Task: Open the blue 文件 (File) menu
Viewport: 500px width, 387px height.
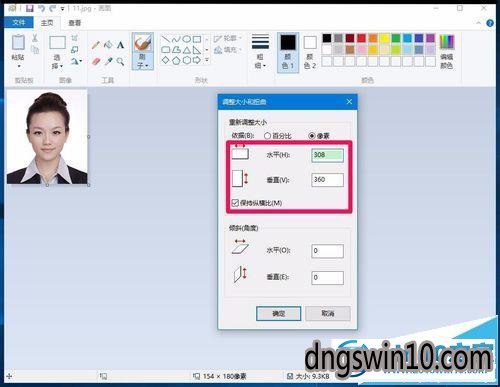Action: [19, 23]
